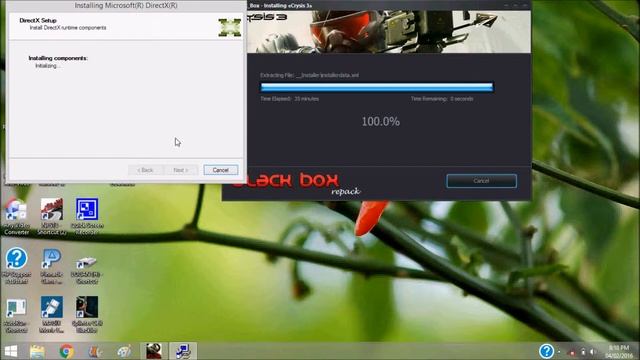Open the Windows Start button
Screen dimensions: 640x360
point(11,351)
